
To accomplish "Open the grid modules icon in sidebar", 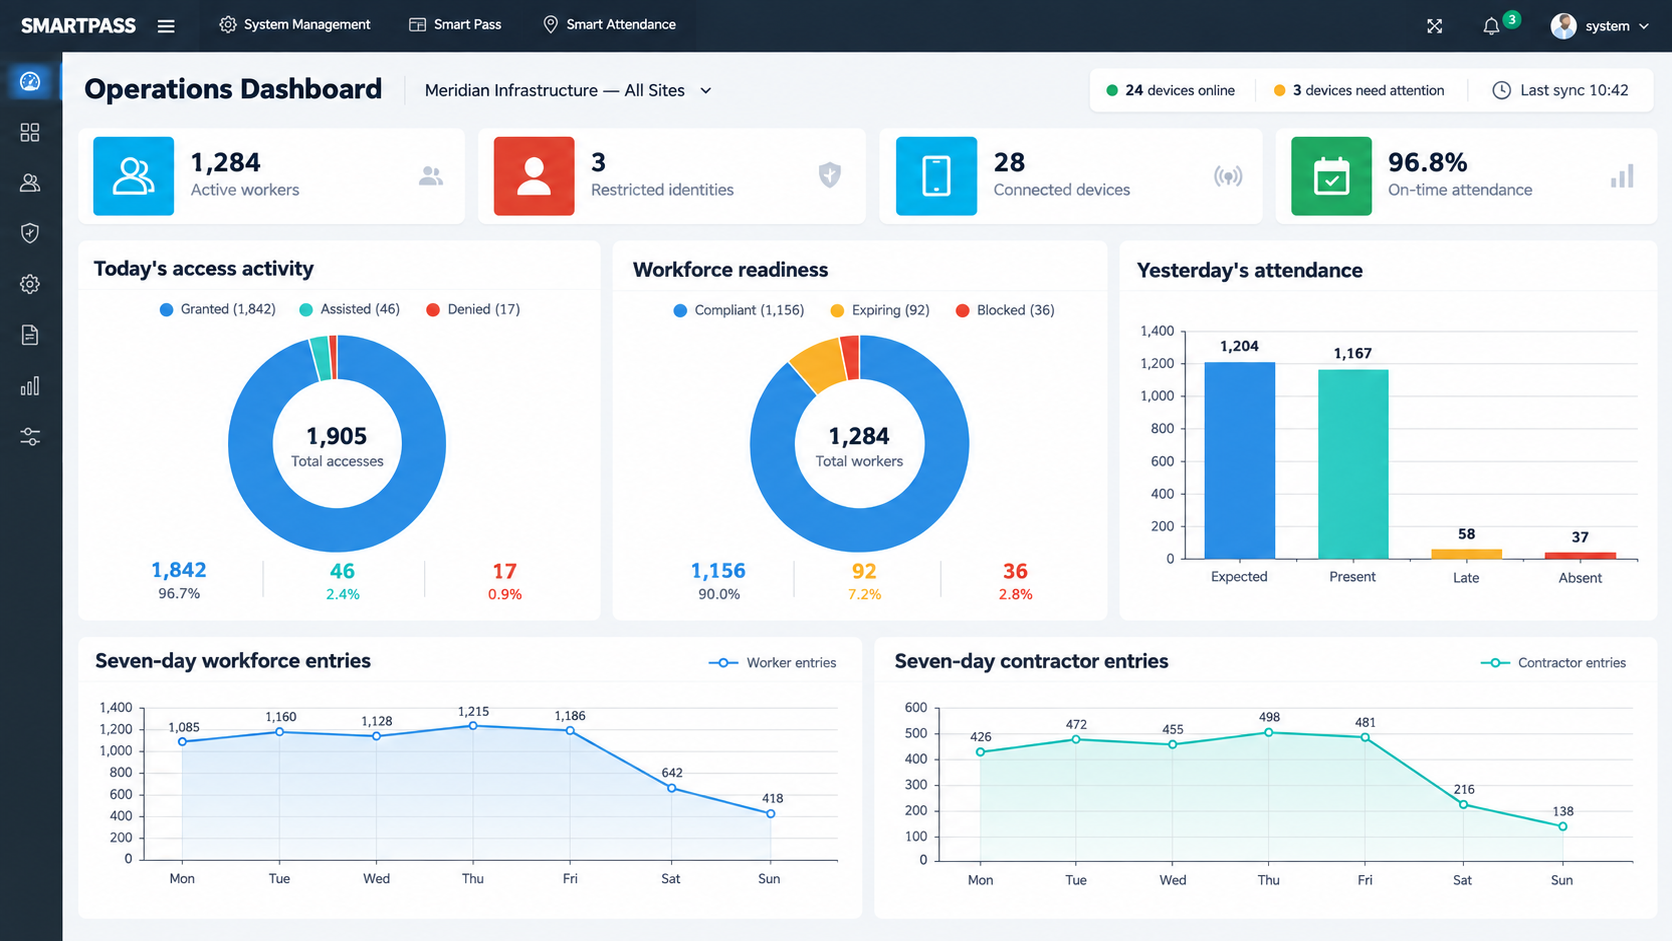I will 30,132.
